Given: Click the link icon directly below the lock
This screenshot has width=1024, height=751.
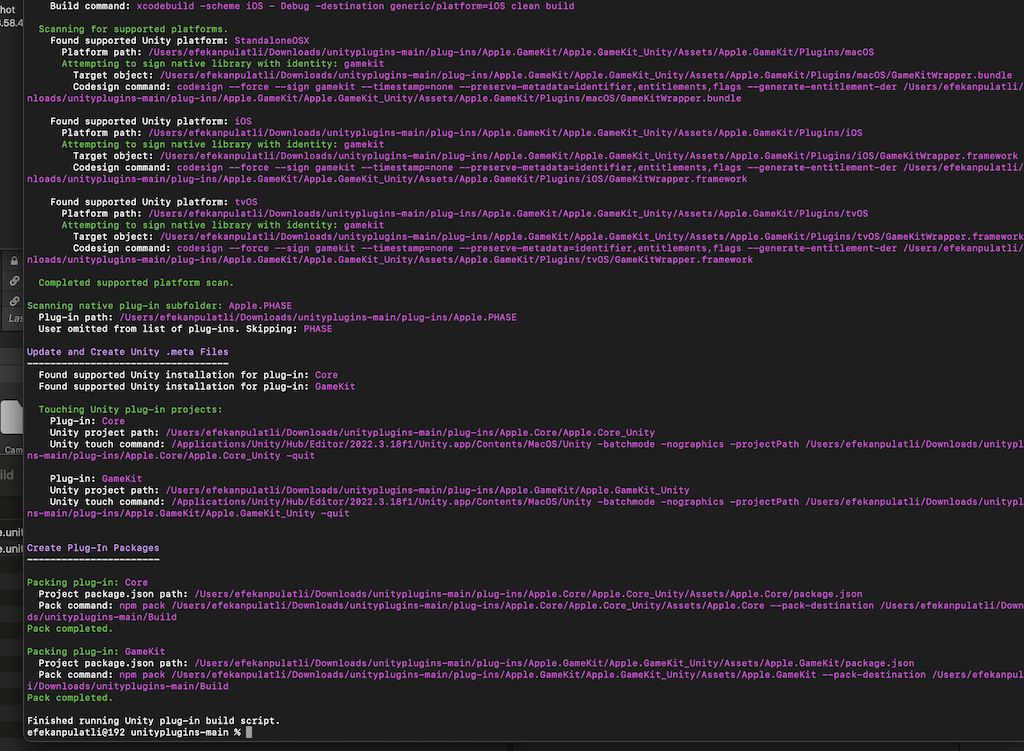Looking at the screenshot, I should 14,281.
